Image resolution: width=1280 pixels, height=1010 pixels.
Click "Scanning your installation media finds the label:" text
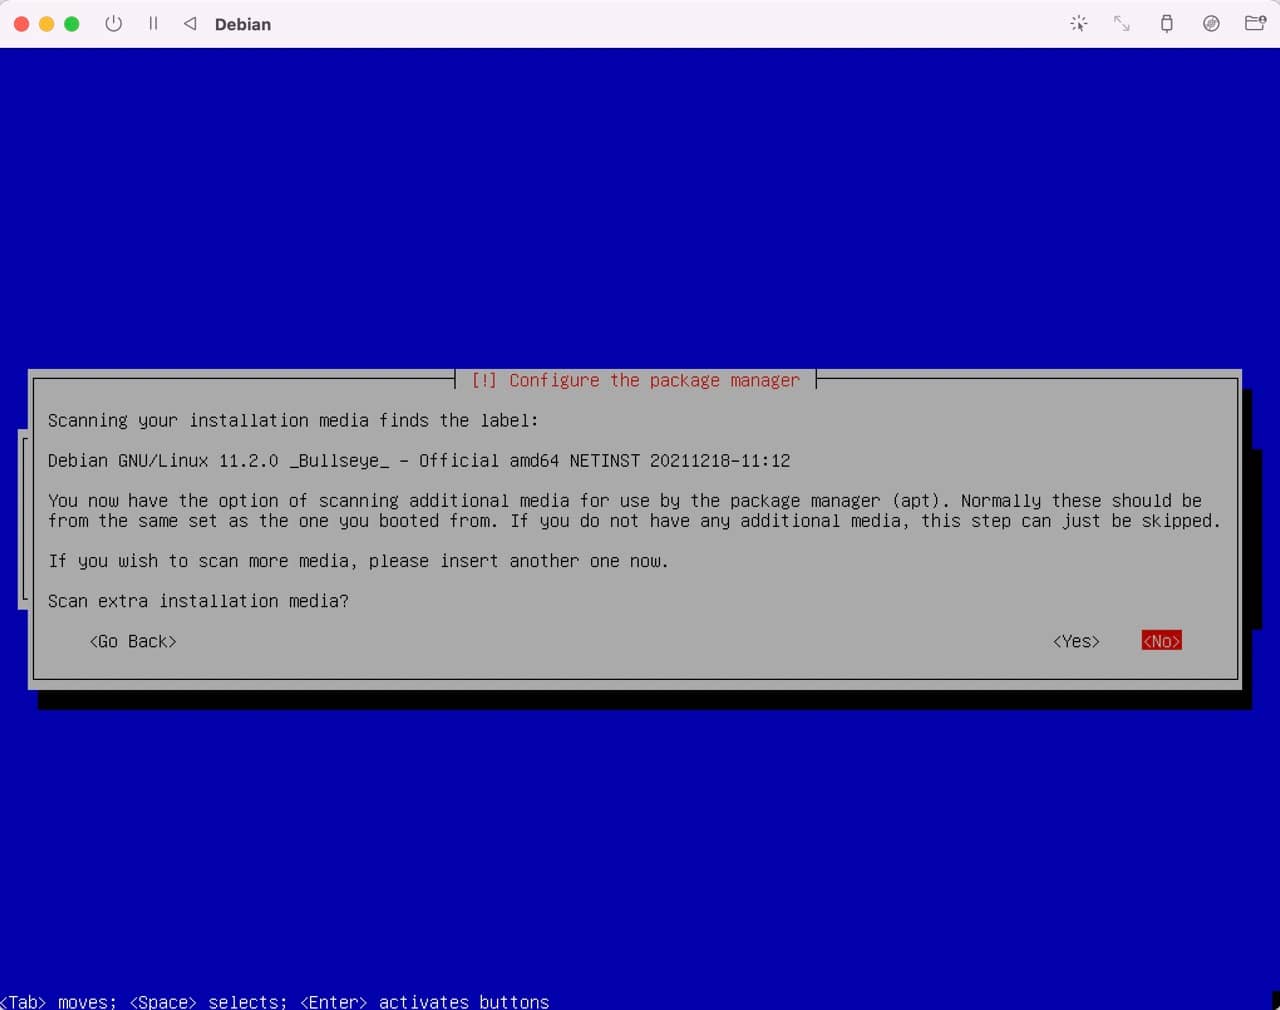(293, 421)
